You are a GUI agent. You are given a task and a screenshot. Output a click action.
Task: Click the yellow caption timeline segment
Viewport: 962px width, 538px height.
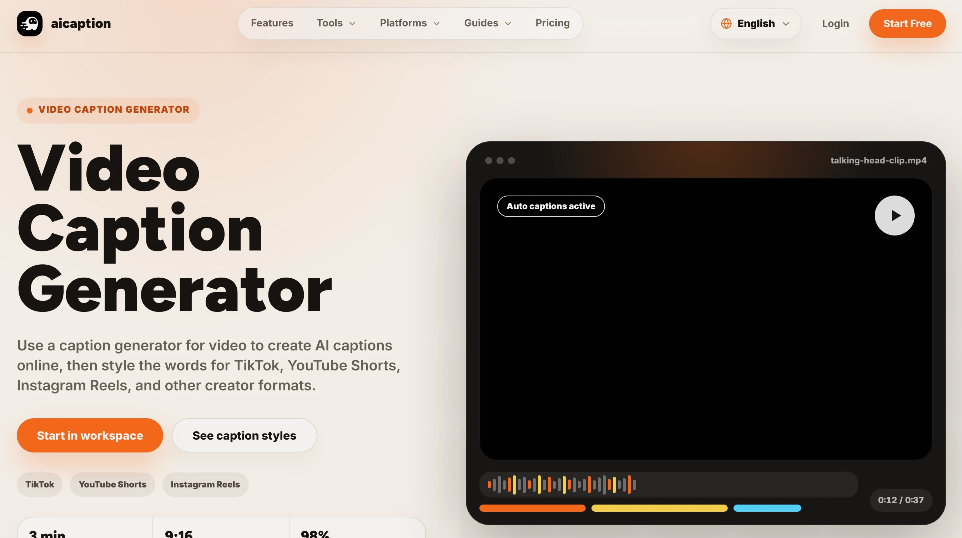[660, 508]
